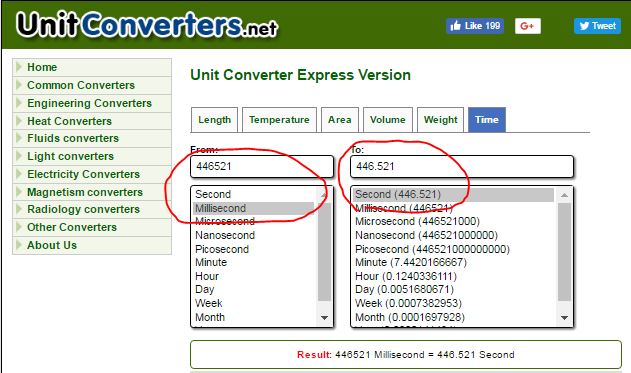
Task: Click the To list scrollbar thumb
Action: point(564,252)
